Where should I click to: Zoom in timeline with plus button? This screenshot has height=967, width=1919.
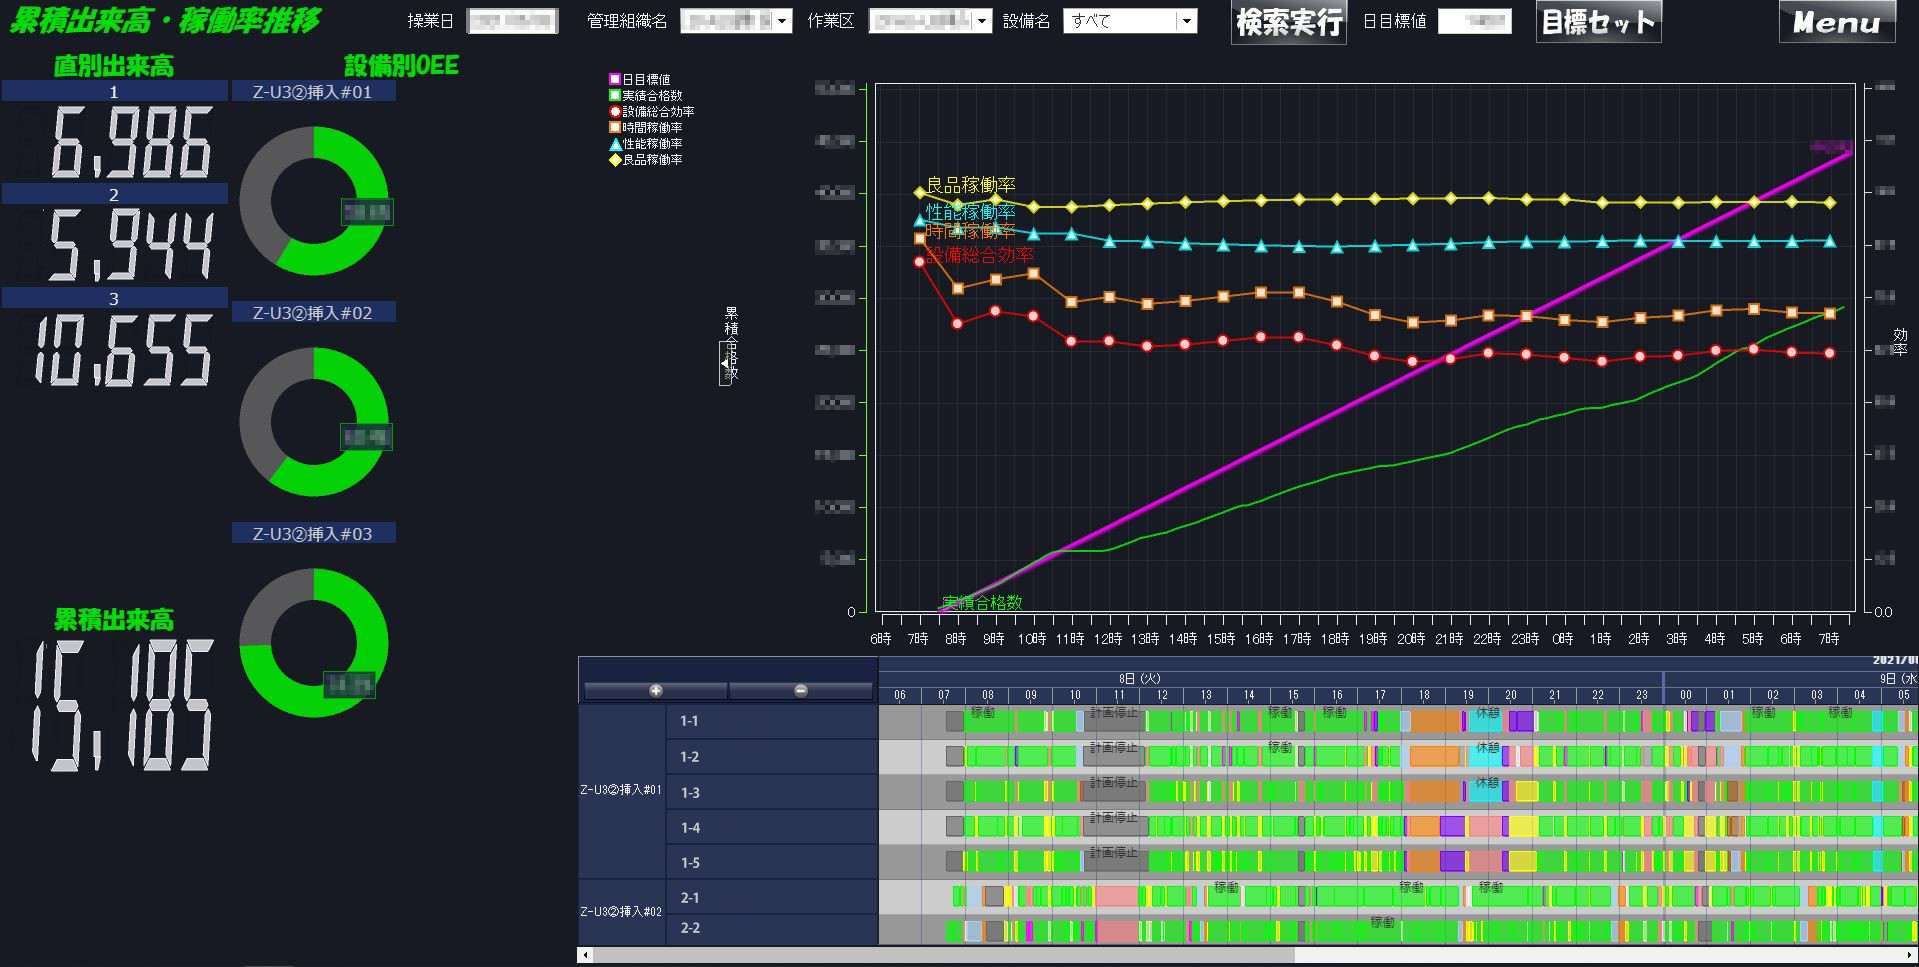(655, 691)
